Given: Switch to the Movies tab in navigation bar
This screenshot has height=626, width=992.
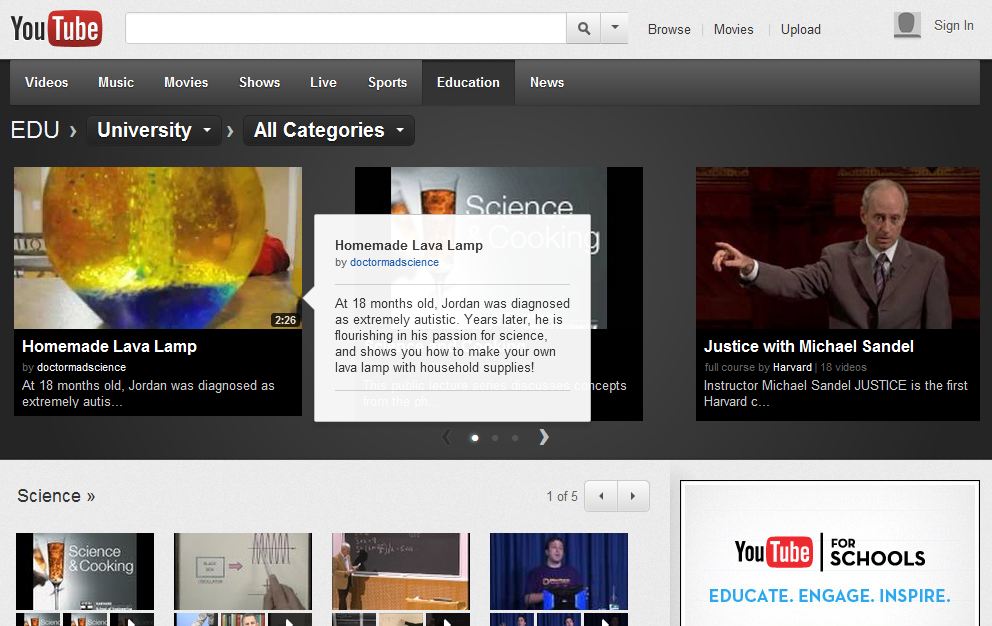Looking at the screenshot, I should [186, 82].
